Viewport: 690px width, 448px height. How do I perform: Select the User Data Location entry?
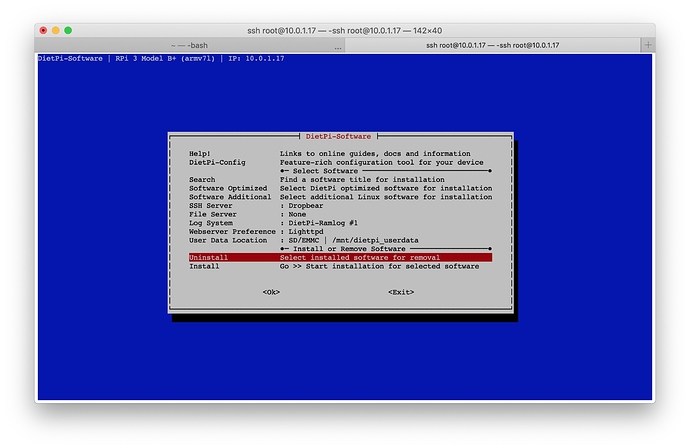341,240
